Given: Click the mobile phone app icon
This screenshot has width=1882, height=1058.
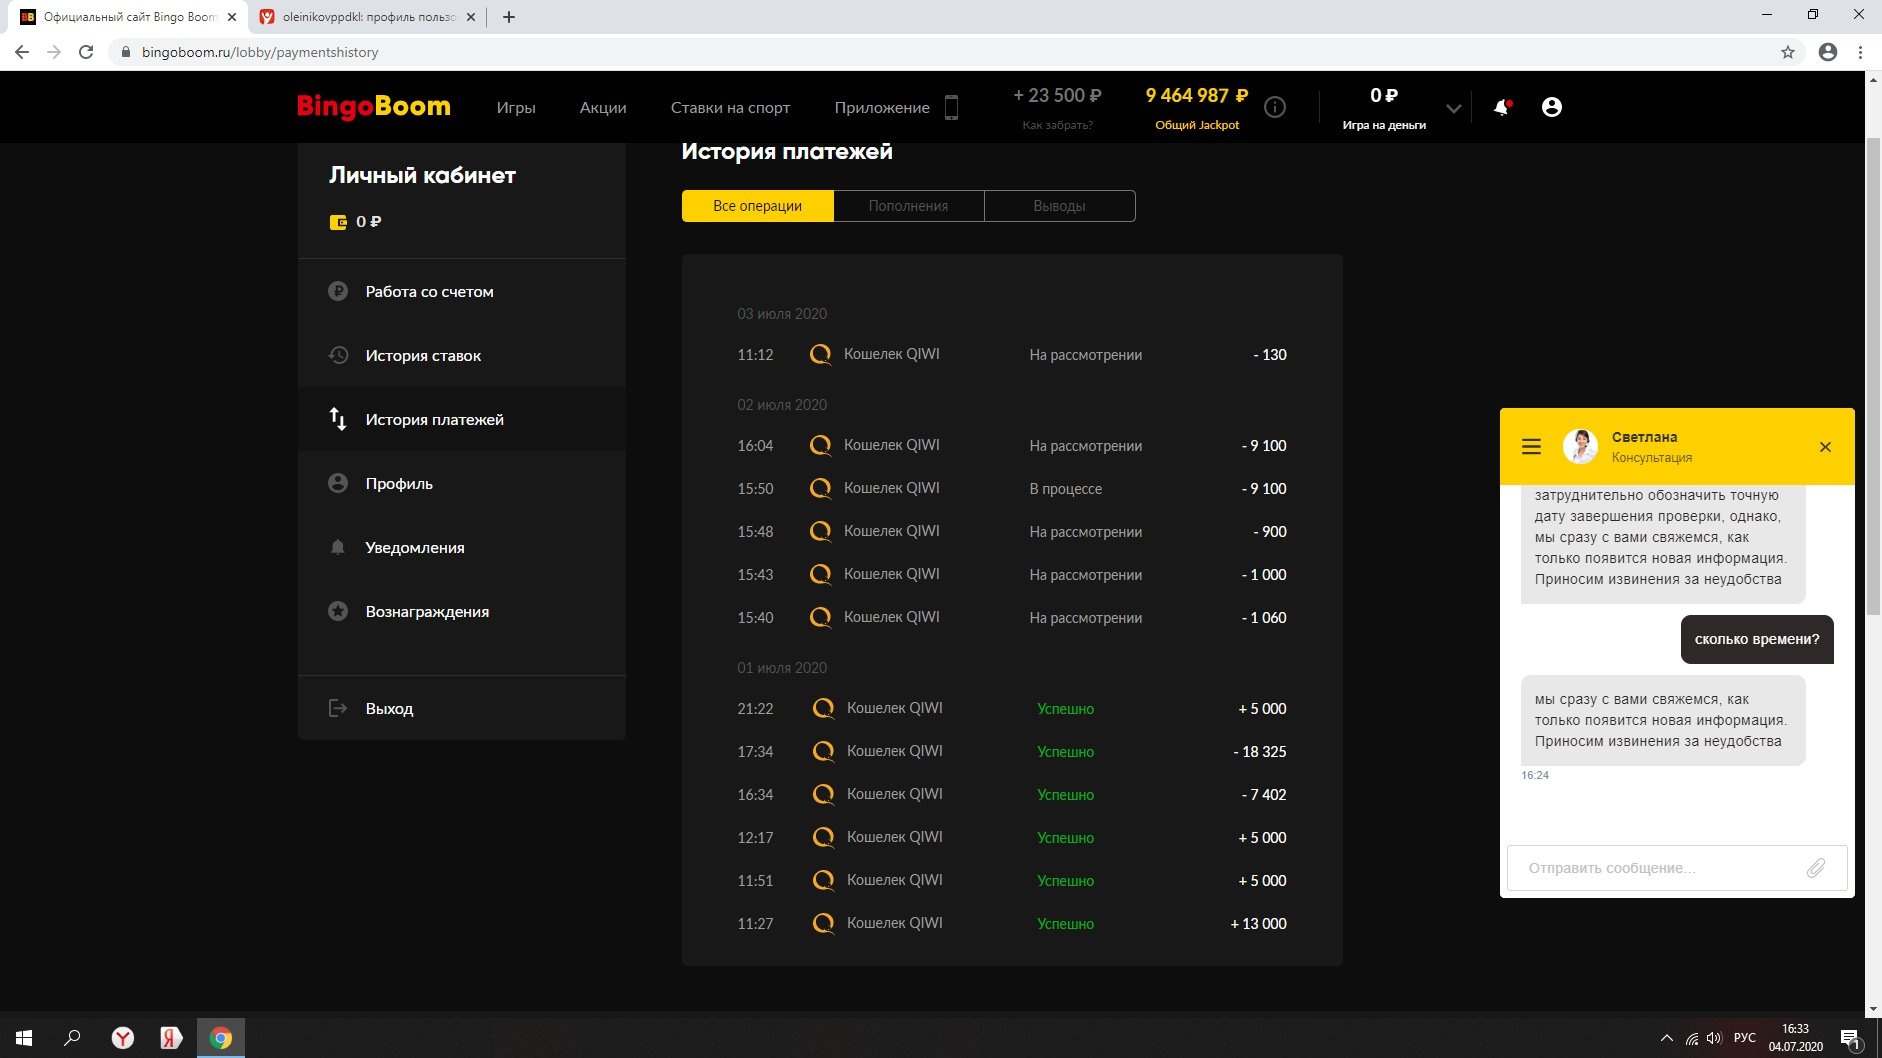Looking at the screenshot, I should point(951,107).
